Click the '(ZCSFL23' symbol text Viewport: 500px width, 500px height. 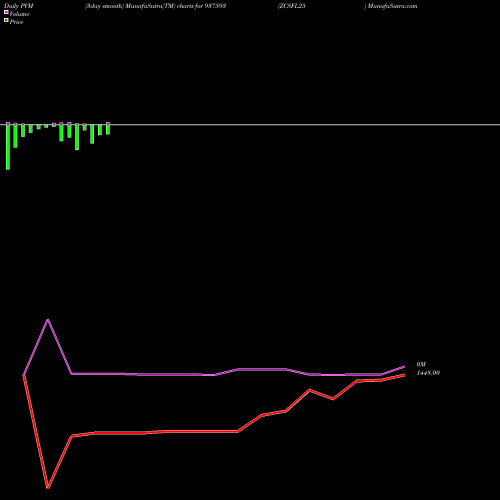tap(292, 6)
